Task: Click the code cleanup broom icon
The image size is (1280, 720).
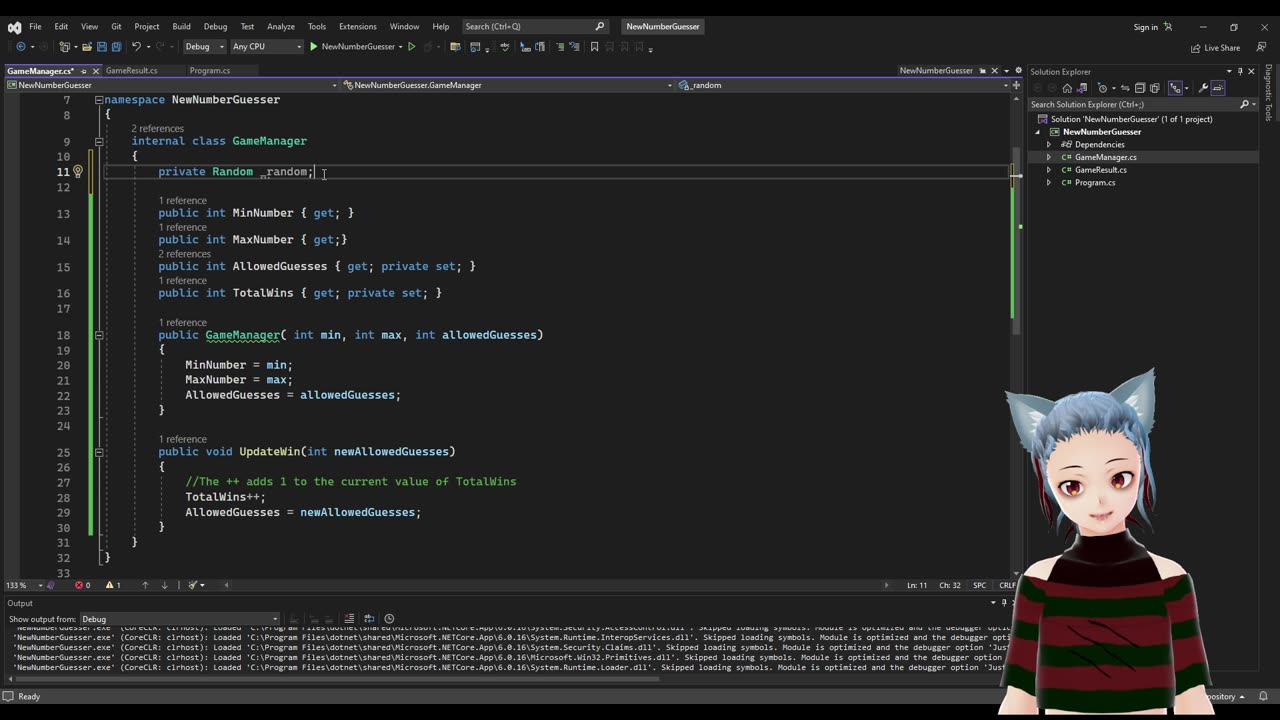Action: point(192,585)
